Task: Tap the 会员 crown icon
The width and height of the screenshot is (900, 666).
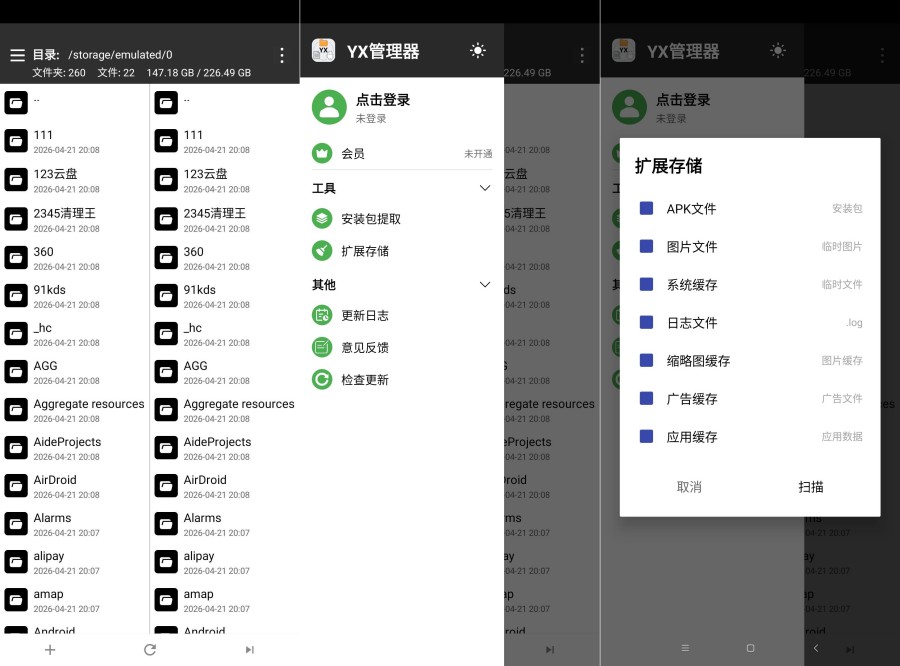Action: (324, 153)
